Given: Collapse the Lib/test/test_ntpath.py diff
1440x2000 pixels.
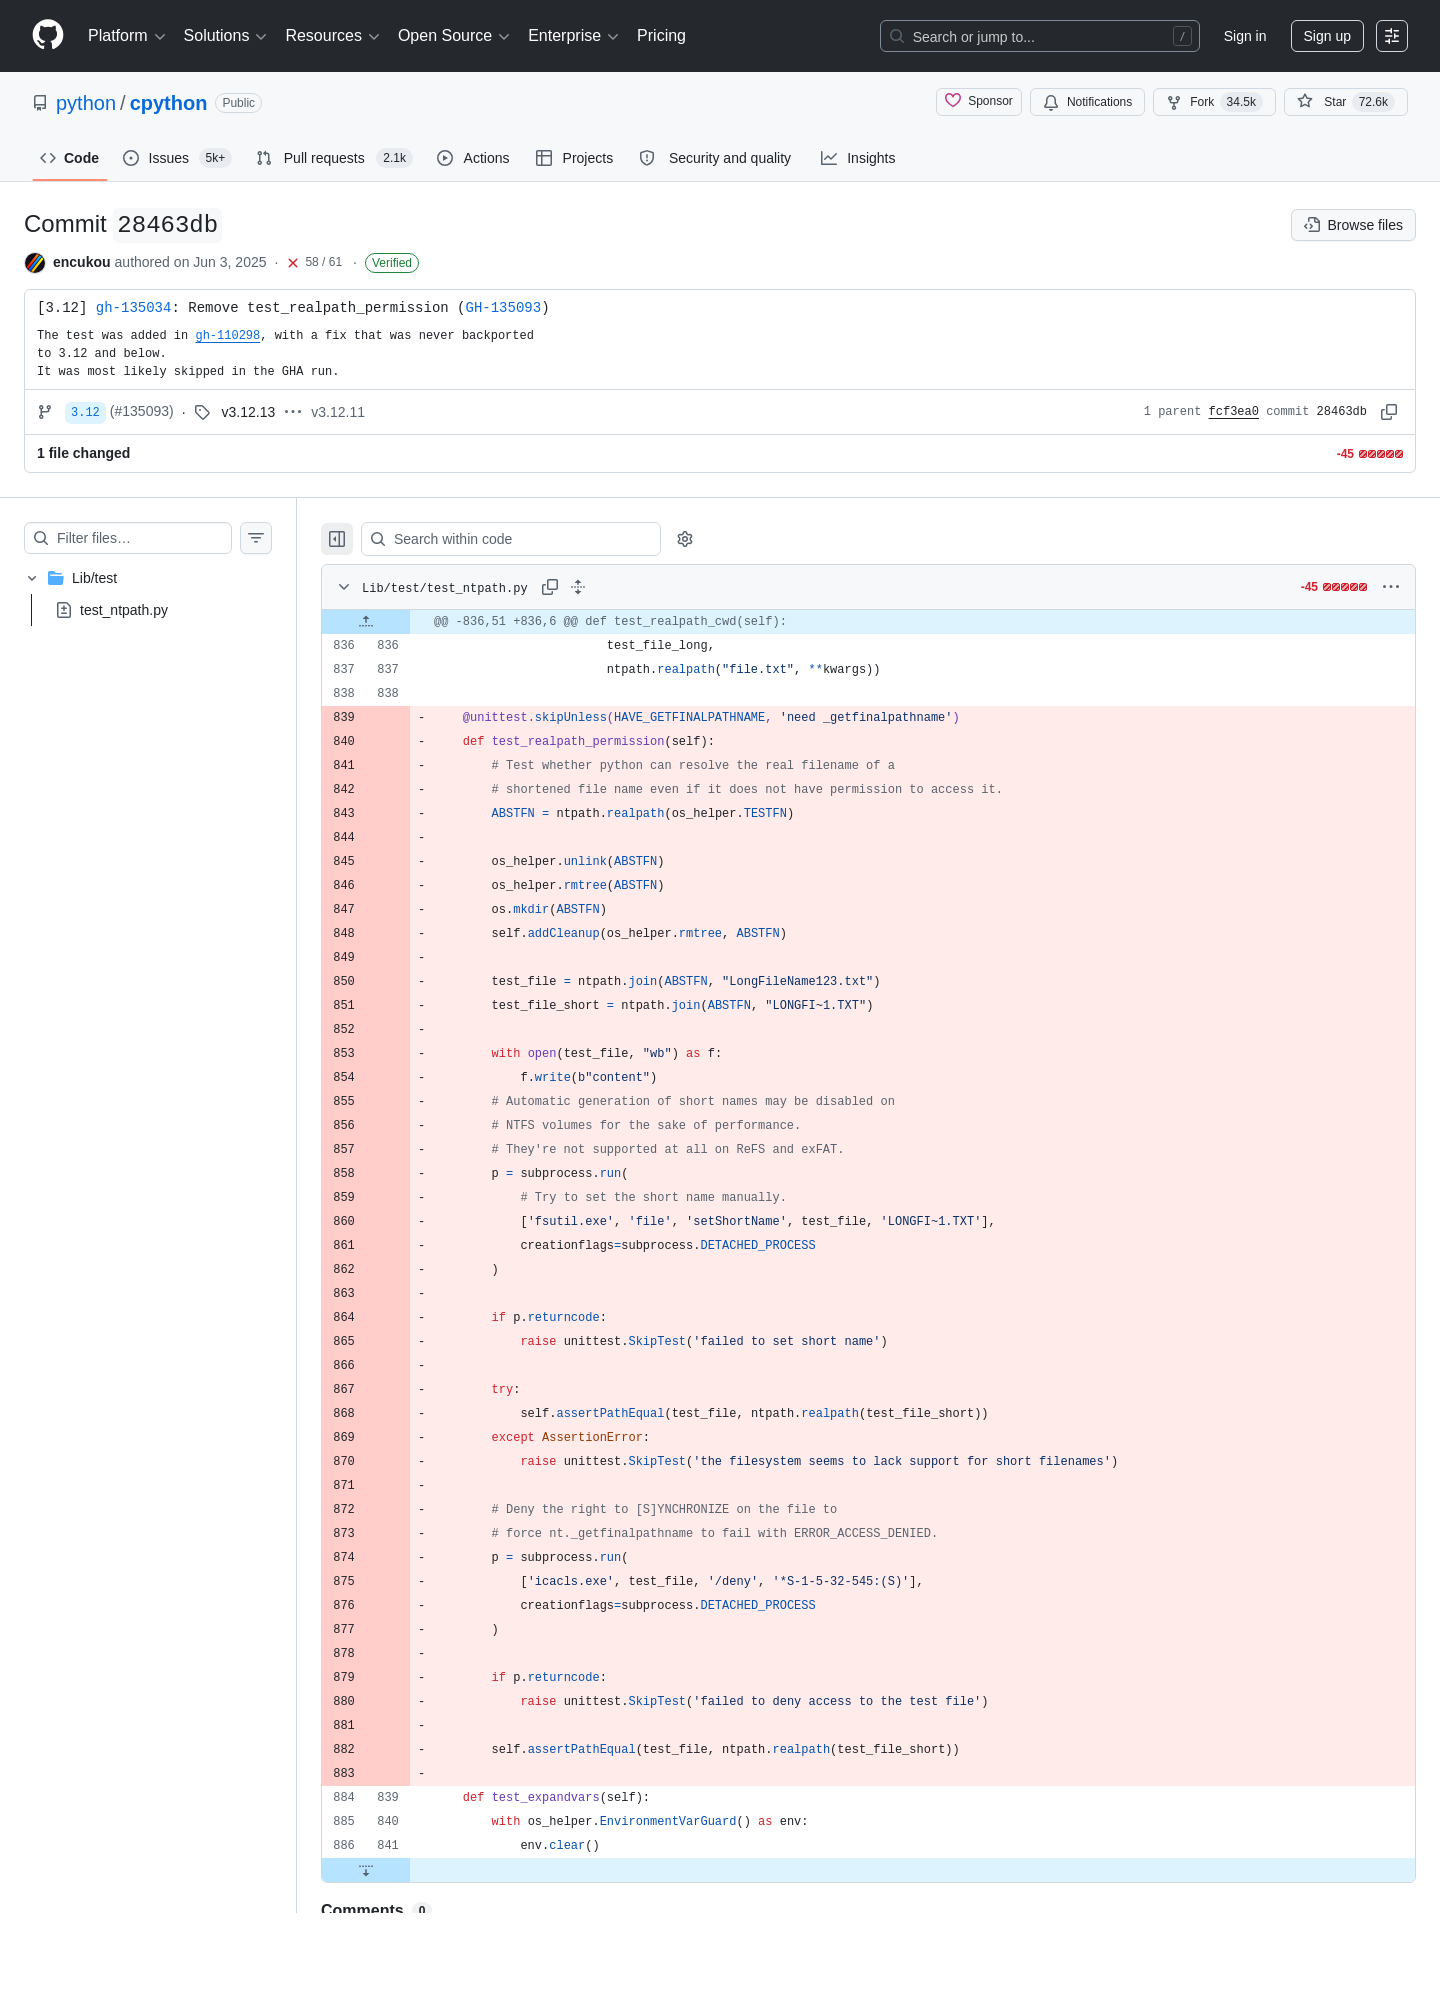Looking at the screenshot, I should coord(344,587).
